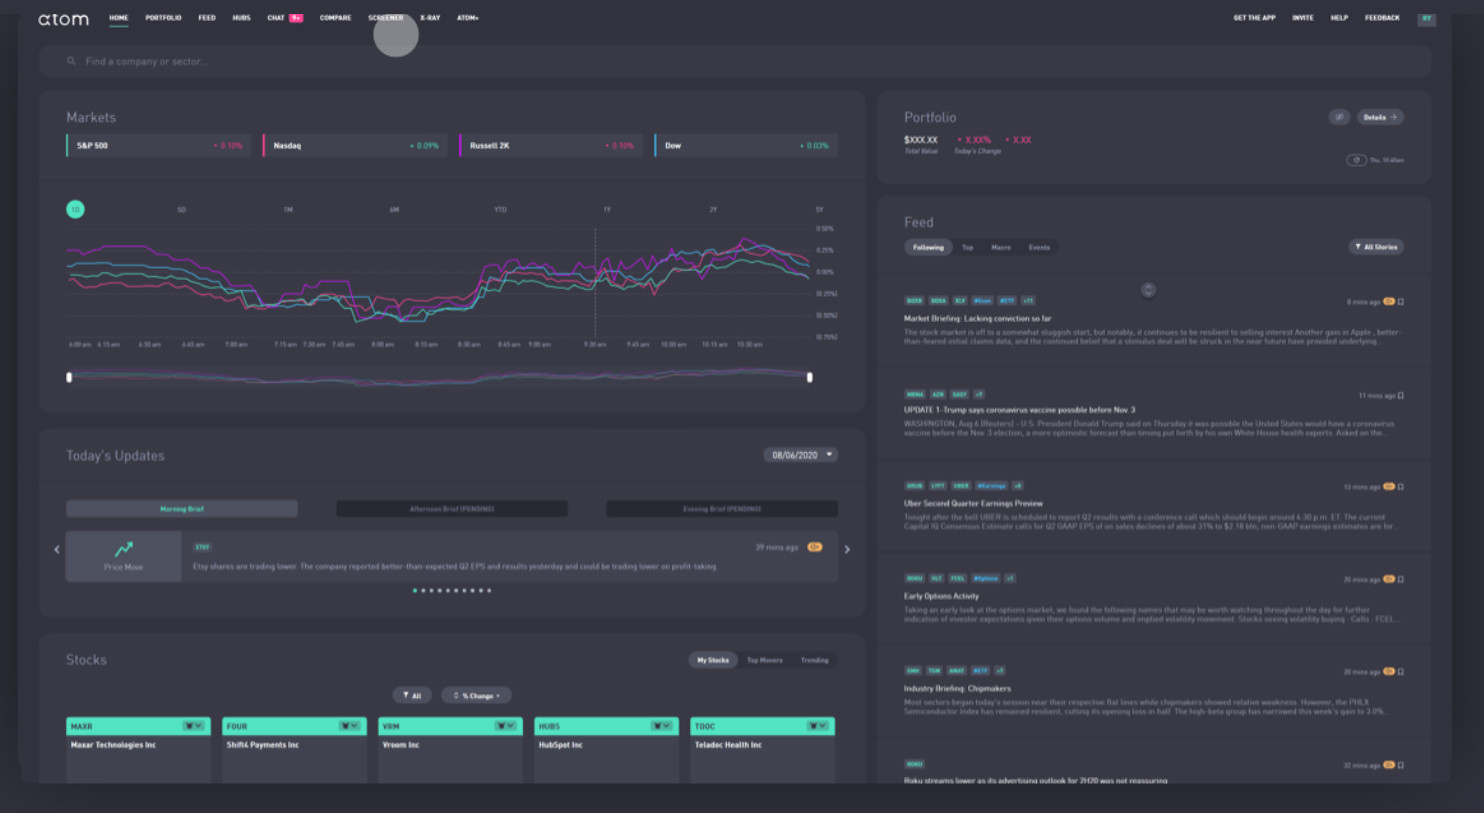Click the All Stories filter button
The width and height of the screenshot is (1484, 813).
(x=1376, y=247)
